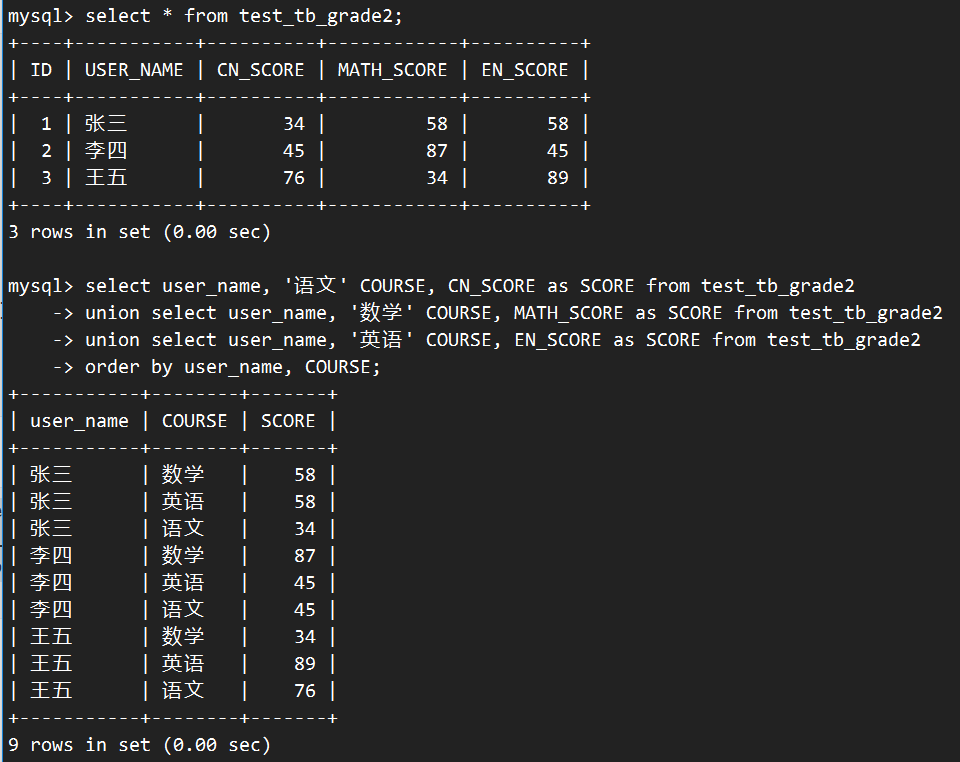Click the ID column header
The height and width of the screenshot is (762, 960).
[x=41, y=70]
